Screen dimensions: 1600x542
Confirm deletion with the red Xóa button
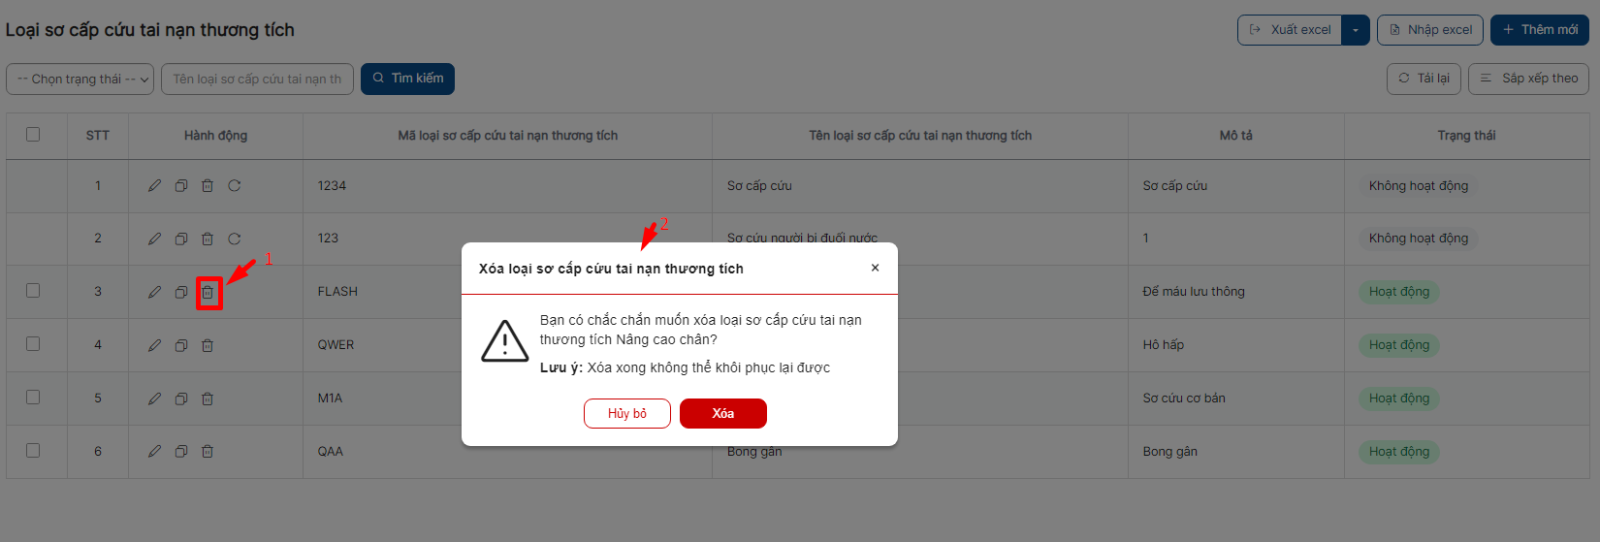(723, 414)
